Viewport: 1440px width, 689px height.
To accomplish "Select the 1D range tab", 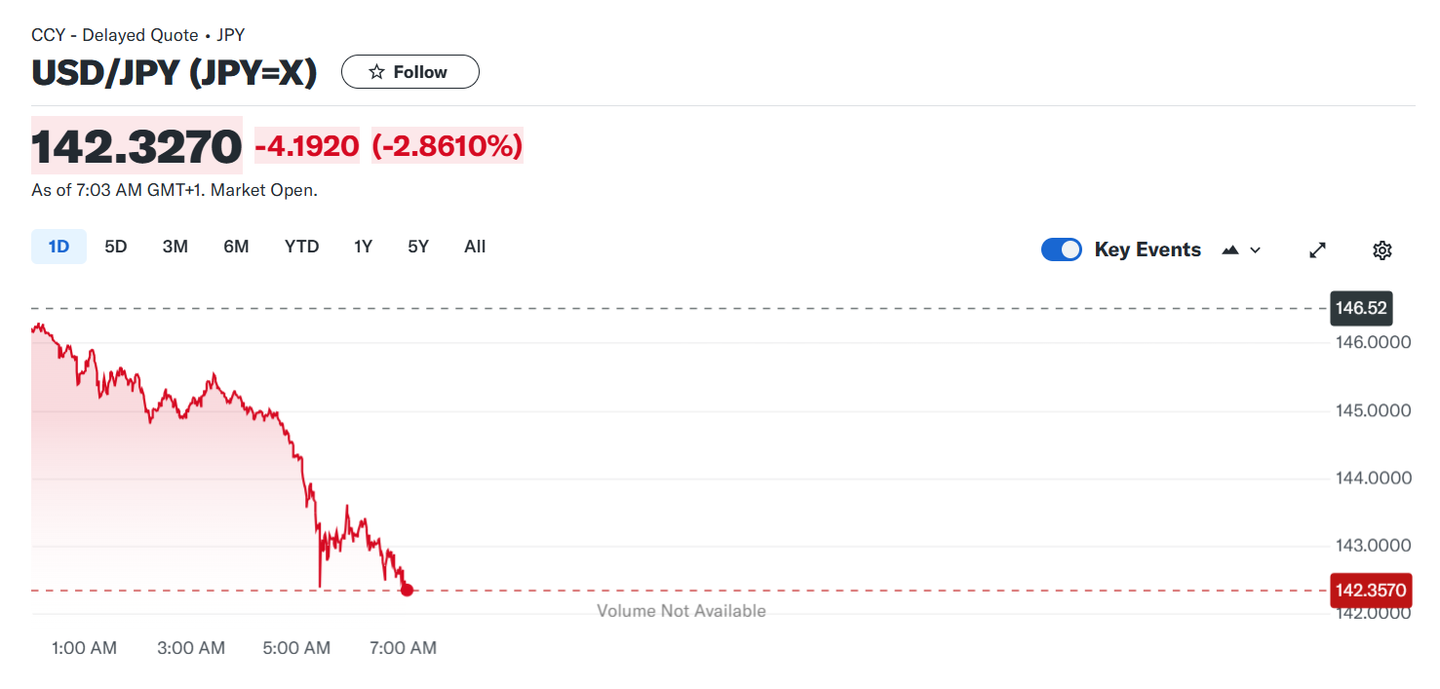I will [x=59, y=246].
